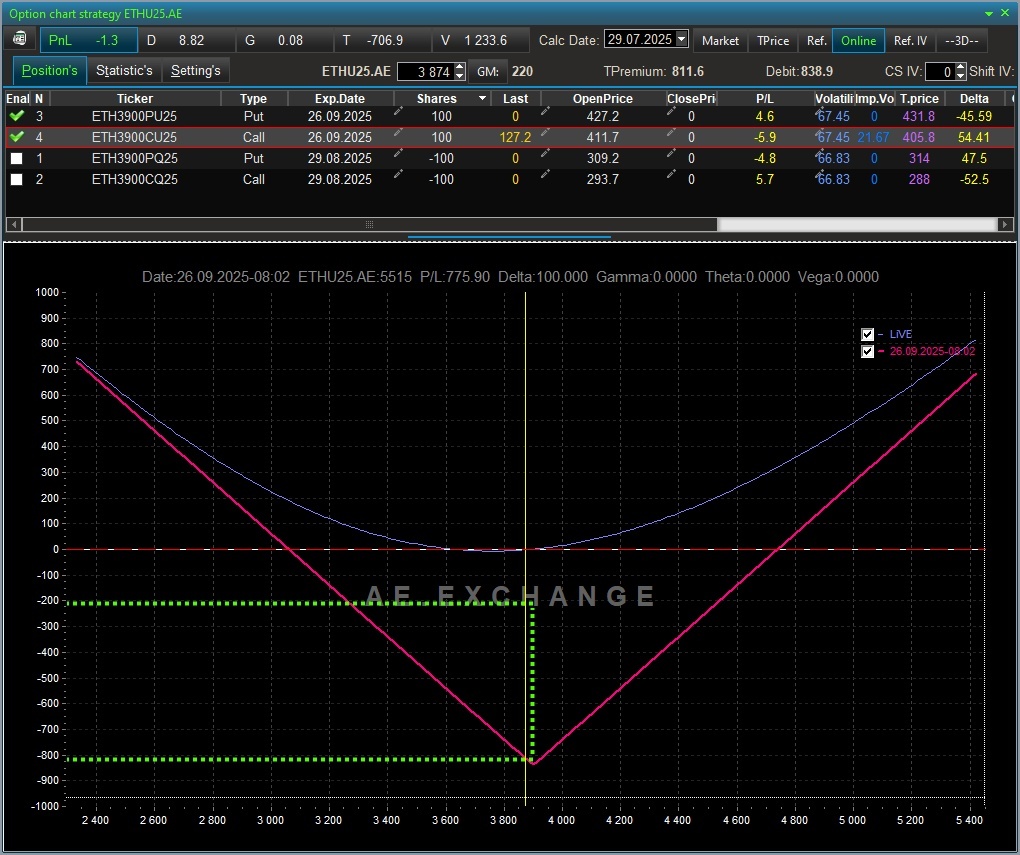Edit ClosePrice pencil for ETH3900PU25 row
The image size is (1020, 855).
click(x=671, y=111)
